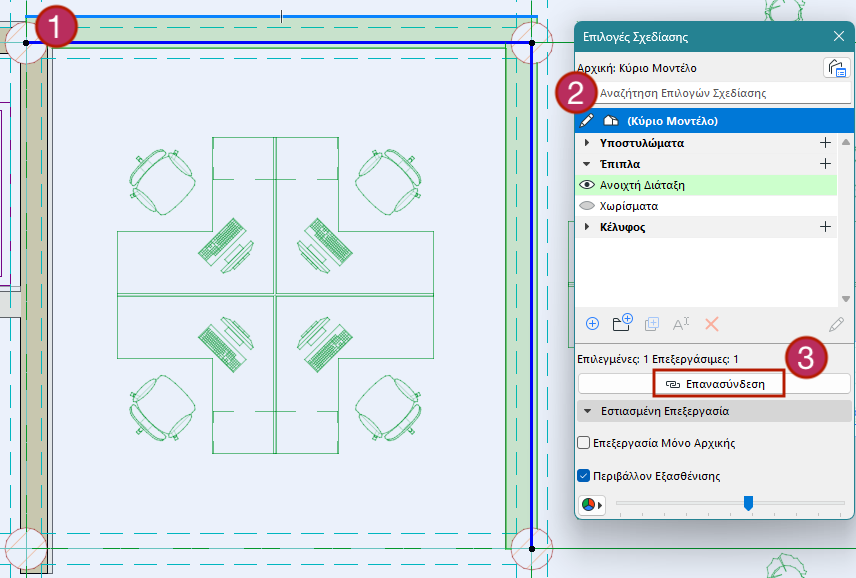Add option to Έπιπλα set via plus
Image resolution: width=856 pixels, height=578 pixels.
pos(825,164)
